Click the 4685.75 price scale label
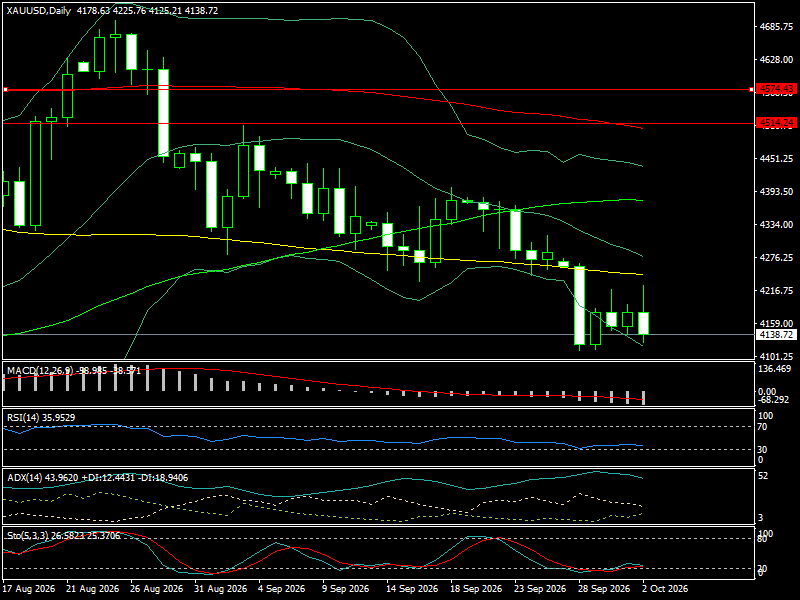This screenshot has width=800, height=600. [x=776, y=27]
